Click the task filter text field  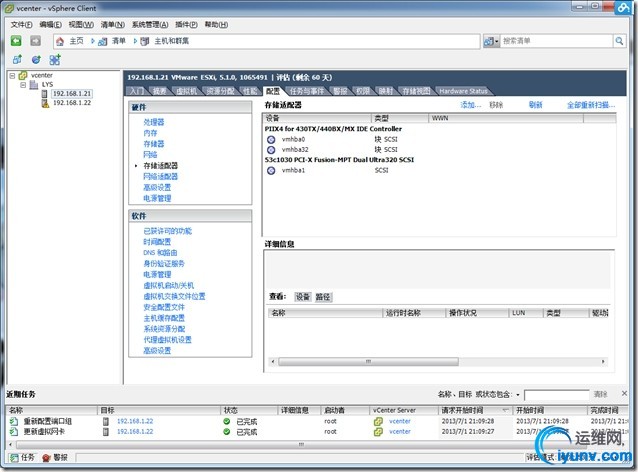point(557,395)
